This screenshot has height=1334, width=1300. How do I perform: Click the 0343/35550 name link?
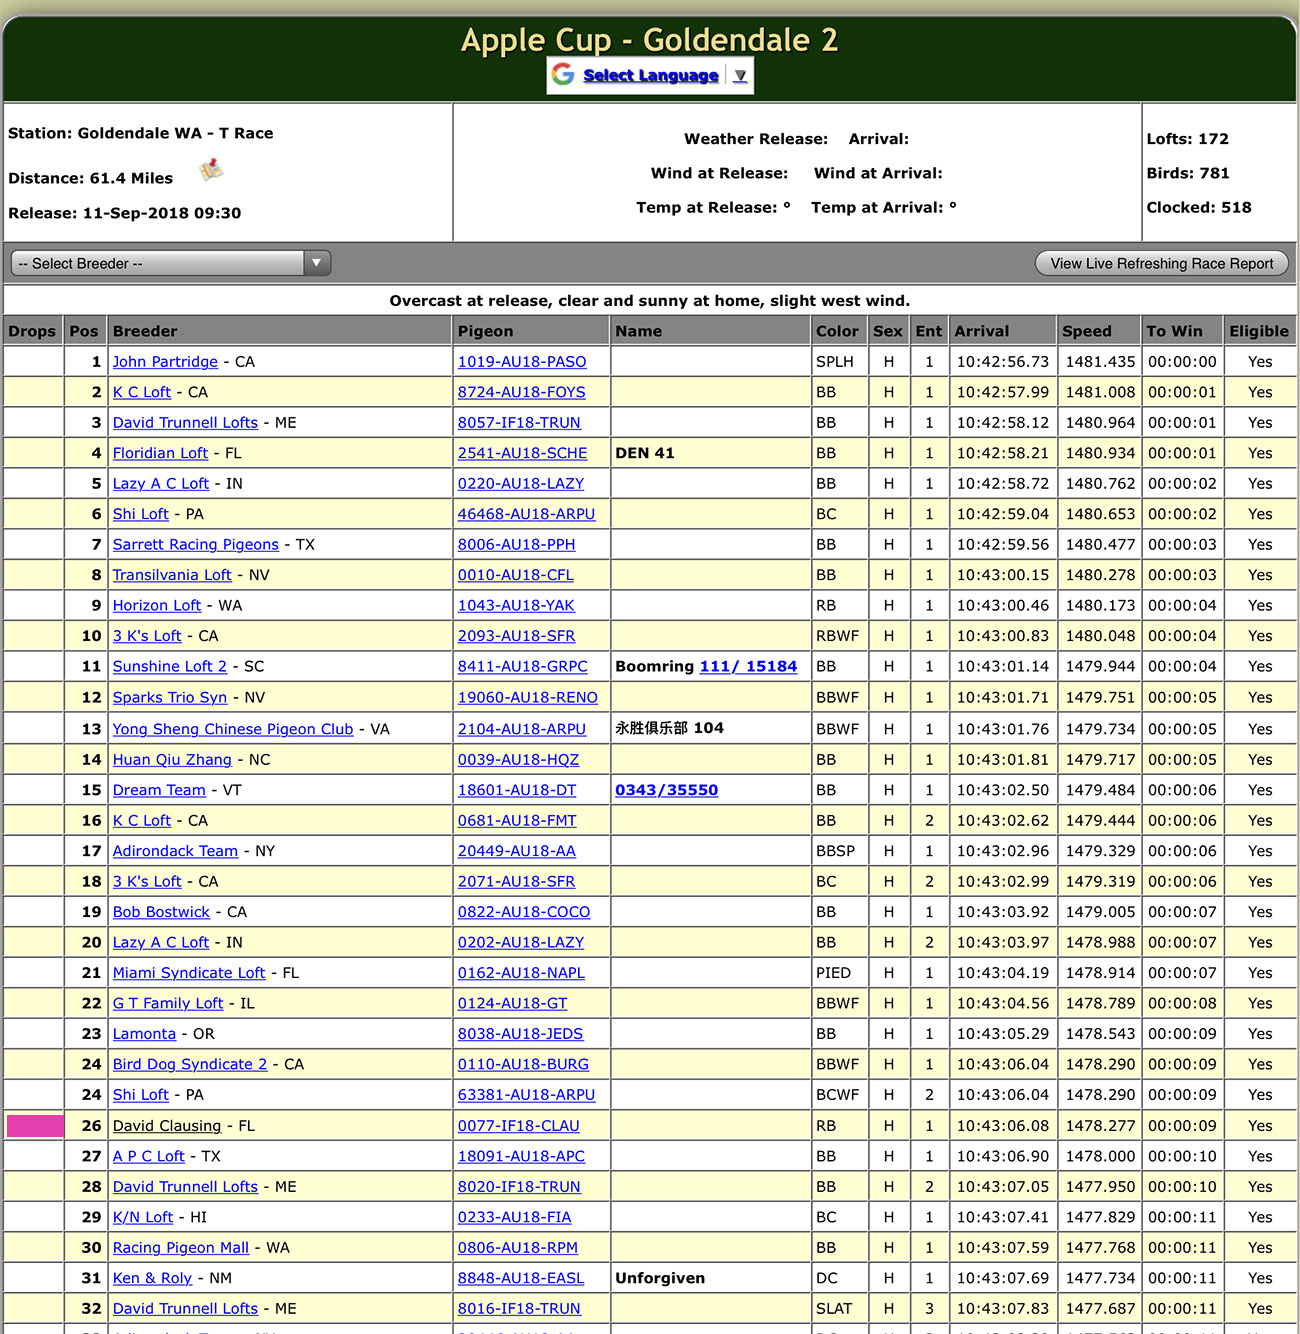click(x=666, y=790)
